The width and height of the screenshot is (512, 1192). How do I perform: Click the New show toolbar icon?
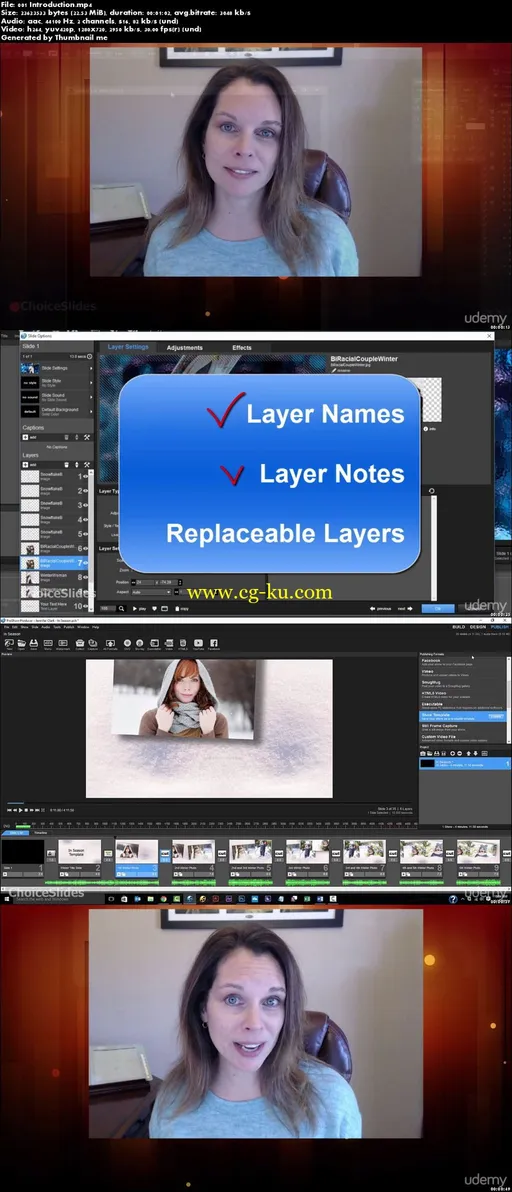pyautogui.click(x=9, y=644)
